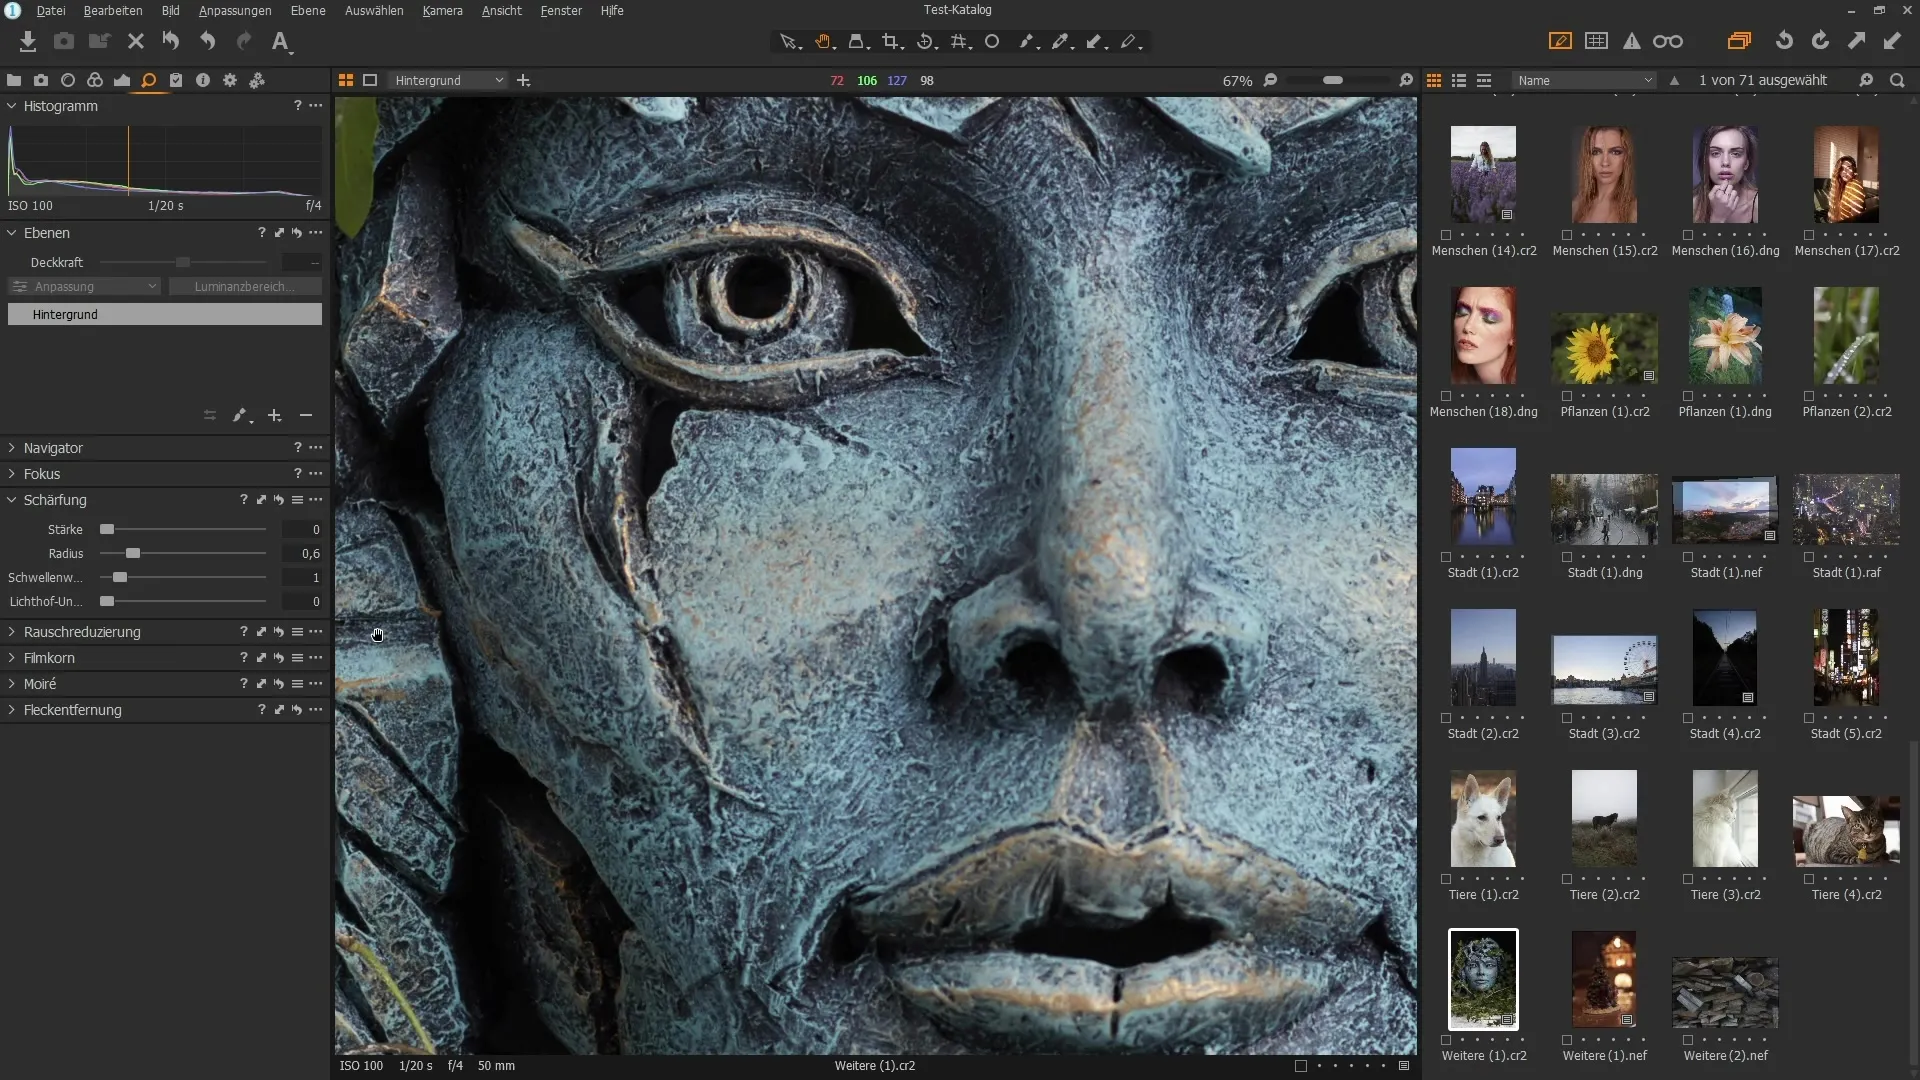This screenshot has height=1080, width=1920.
Task: Expand the Fokus panel
Action: coord(12,474)
